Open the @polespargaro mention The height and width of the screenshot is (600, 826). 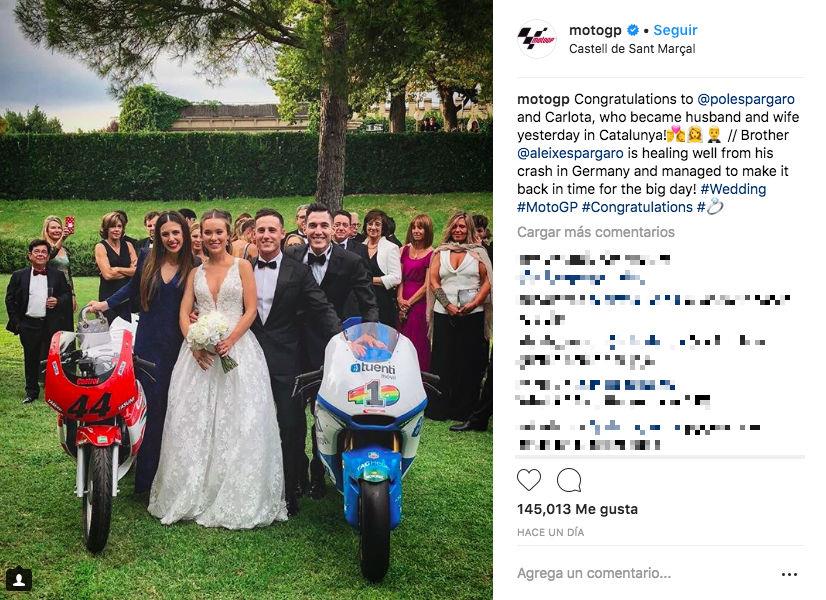pos(746,99)
